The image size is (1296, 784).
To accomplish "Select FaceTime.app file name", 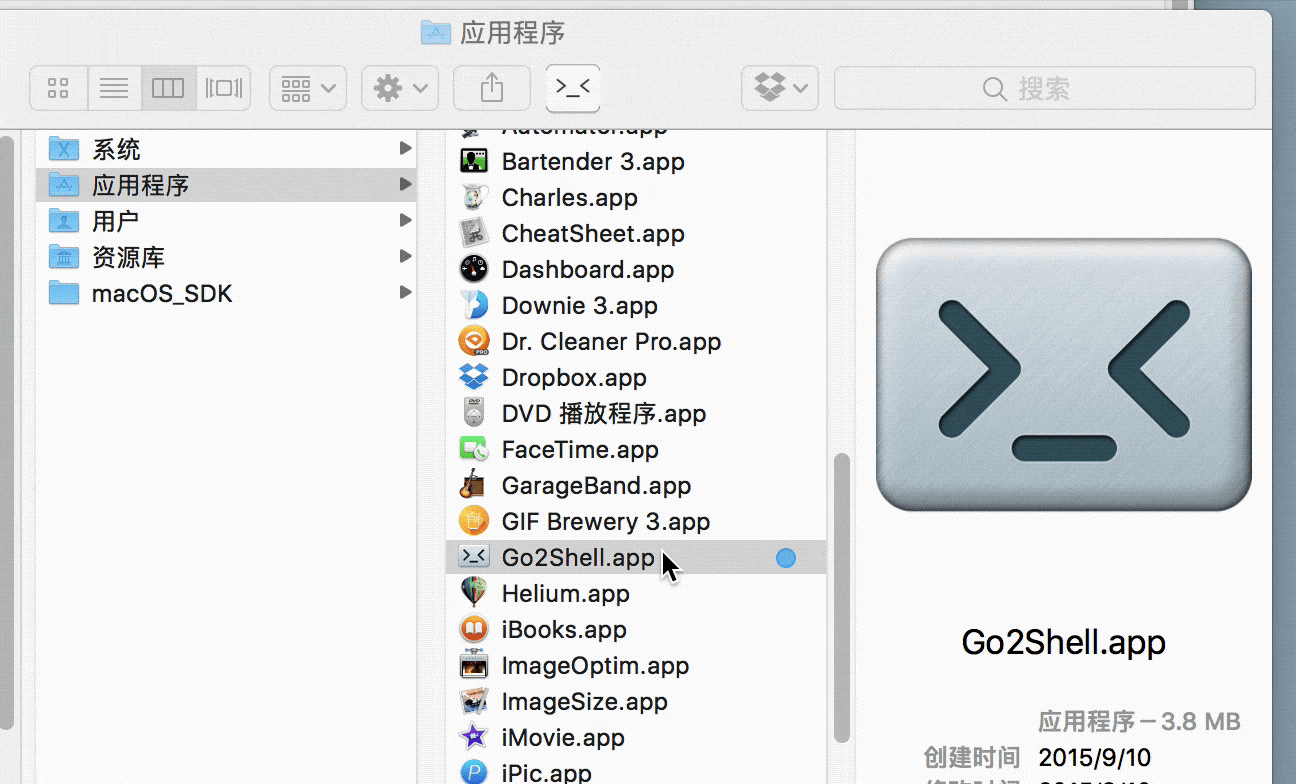I will (580, 449).
